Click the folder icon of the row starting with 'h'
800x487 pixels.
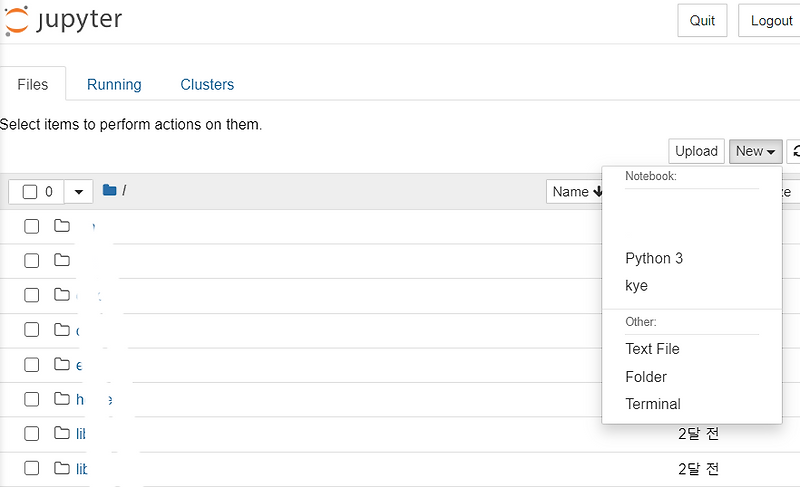point(62,399)
